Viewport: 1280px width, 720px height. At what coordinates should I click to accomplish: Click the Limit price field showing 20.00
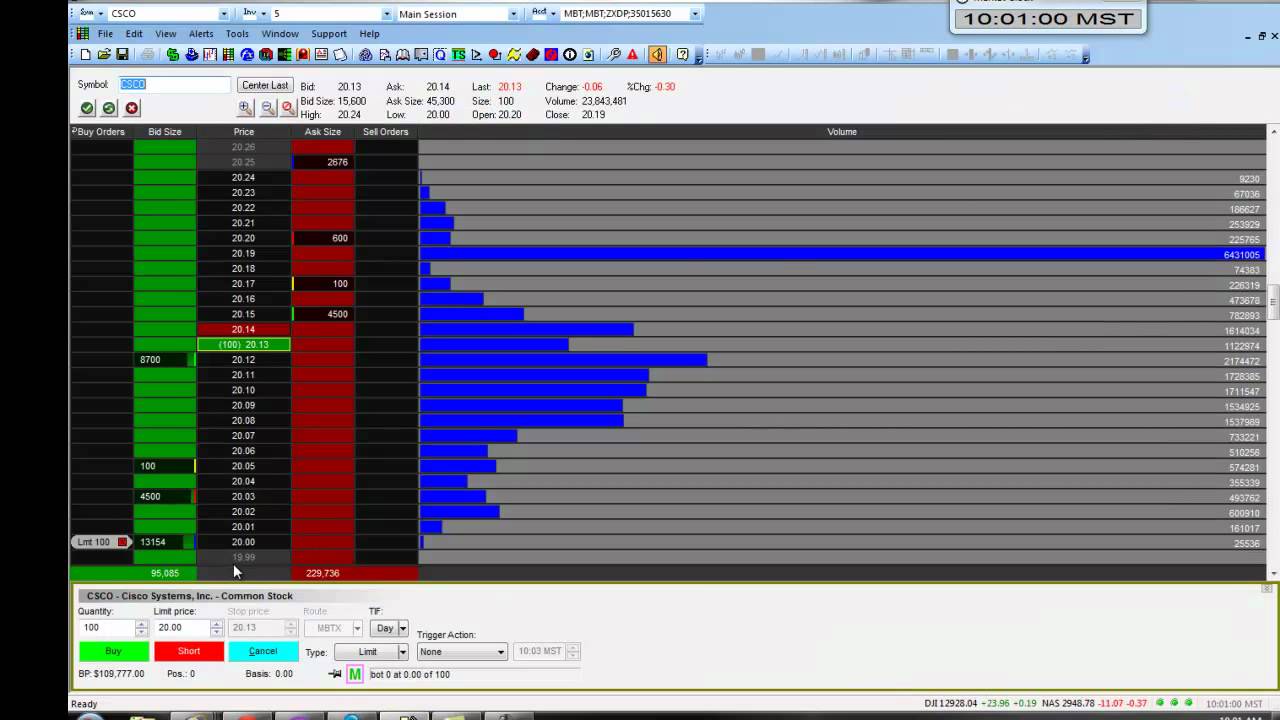[181, 628]
